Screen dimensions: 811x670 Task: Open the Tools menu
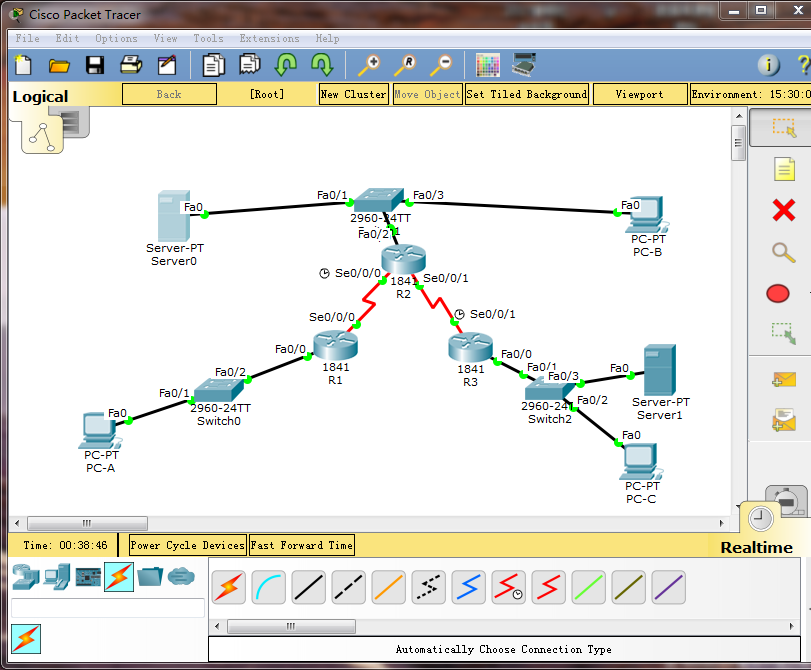[x=208, y=38]
